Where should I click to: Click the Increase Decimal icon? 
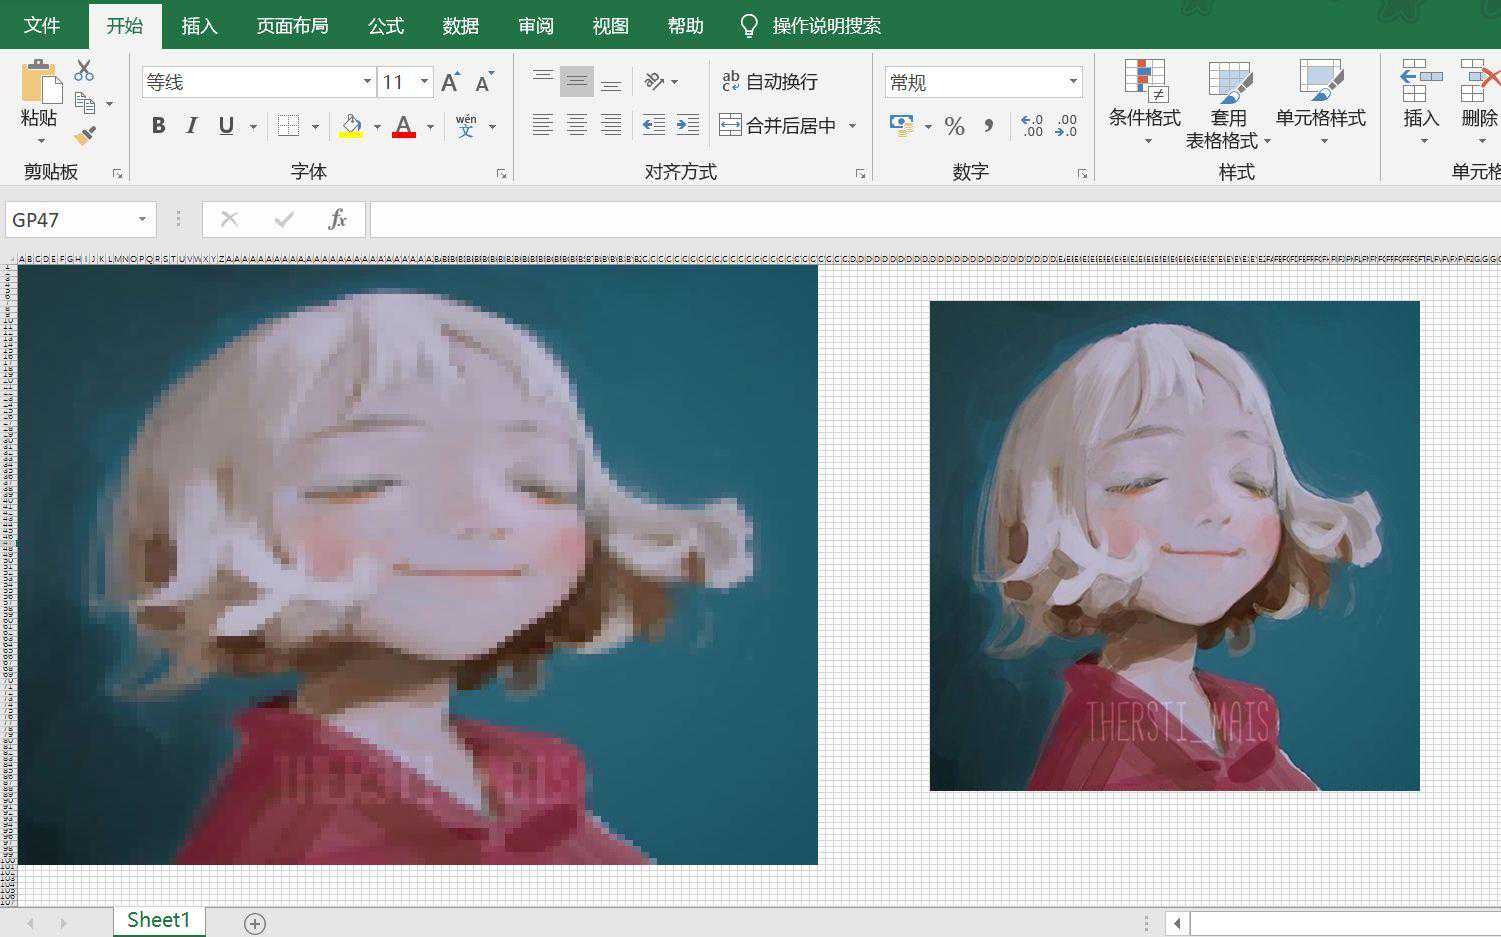pyautogui.click(x=1032, y=126)
